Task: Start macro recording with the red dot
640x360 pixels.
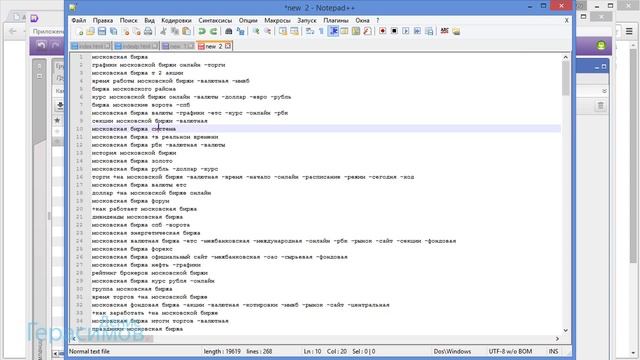Action: tap(382, 31)
